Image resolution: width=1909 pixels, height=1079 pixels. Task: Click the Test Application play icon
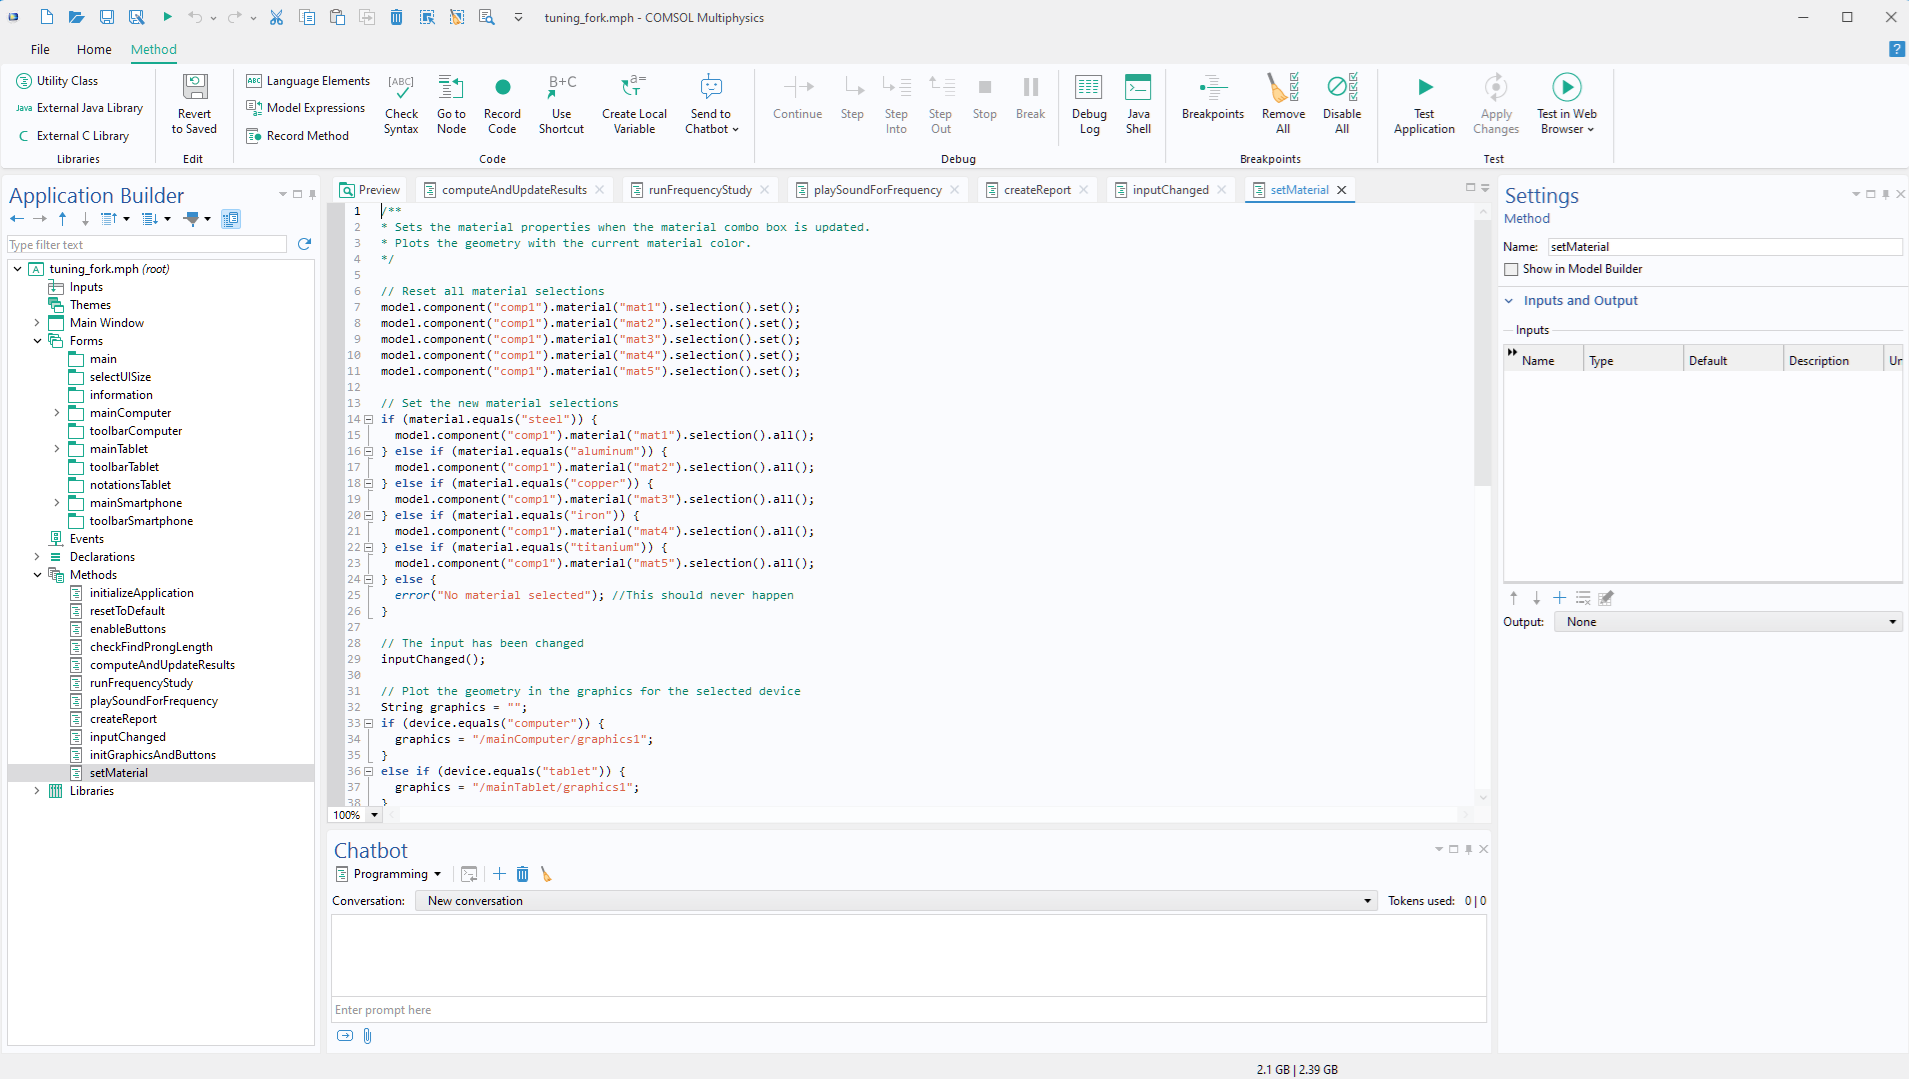pos(1424,88)
